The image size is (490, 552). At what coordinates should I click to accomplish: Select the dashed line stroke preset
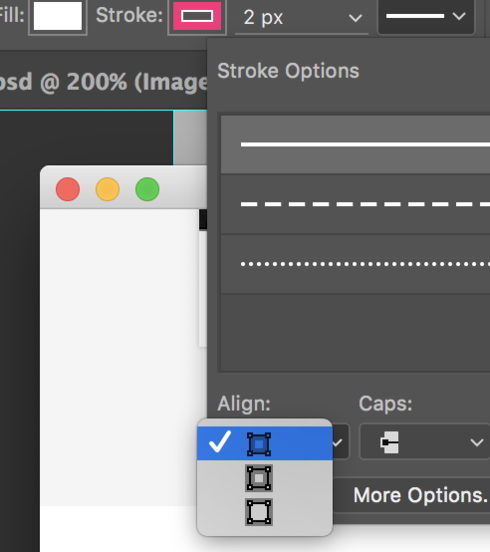pyautogui.click(x=356, y=204)
